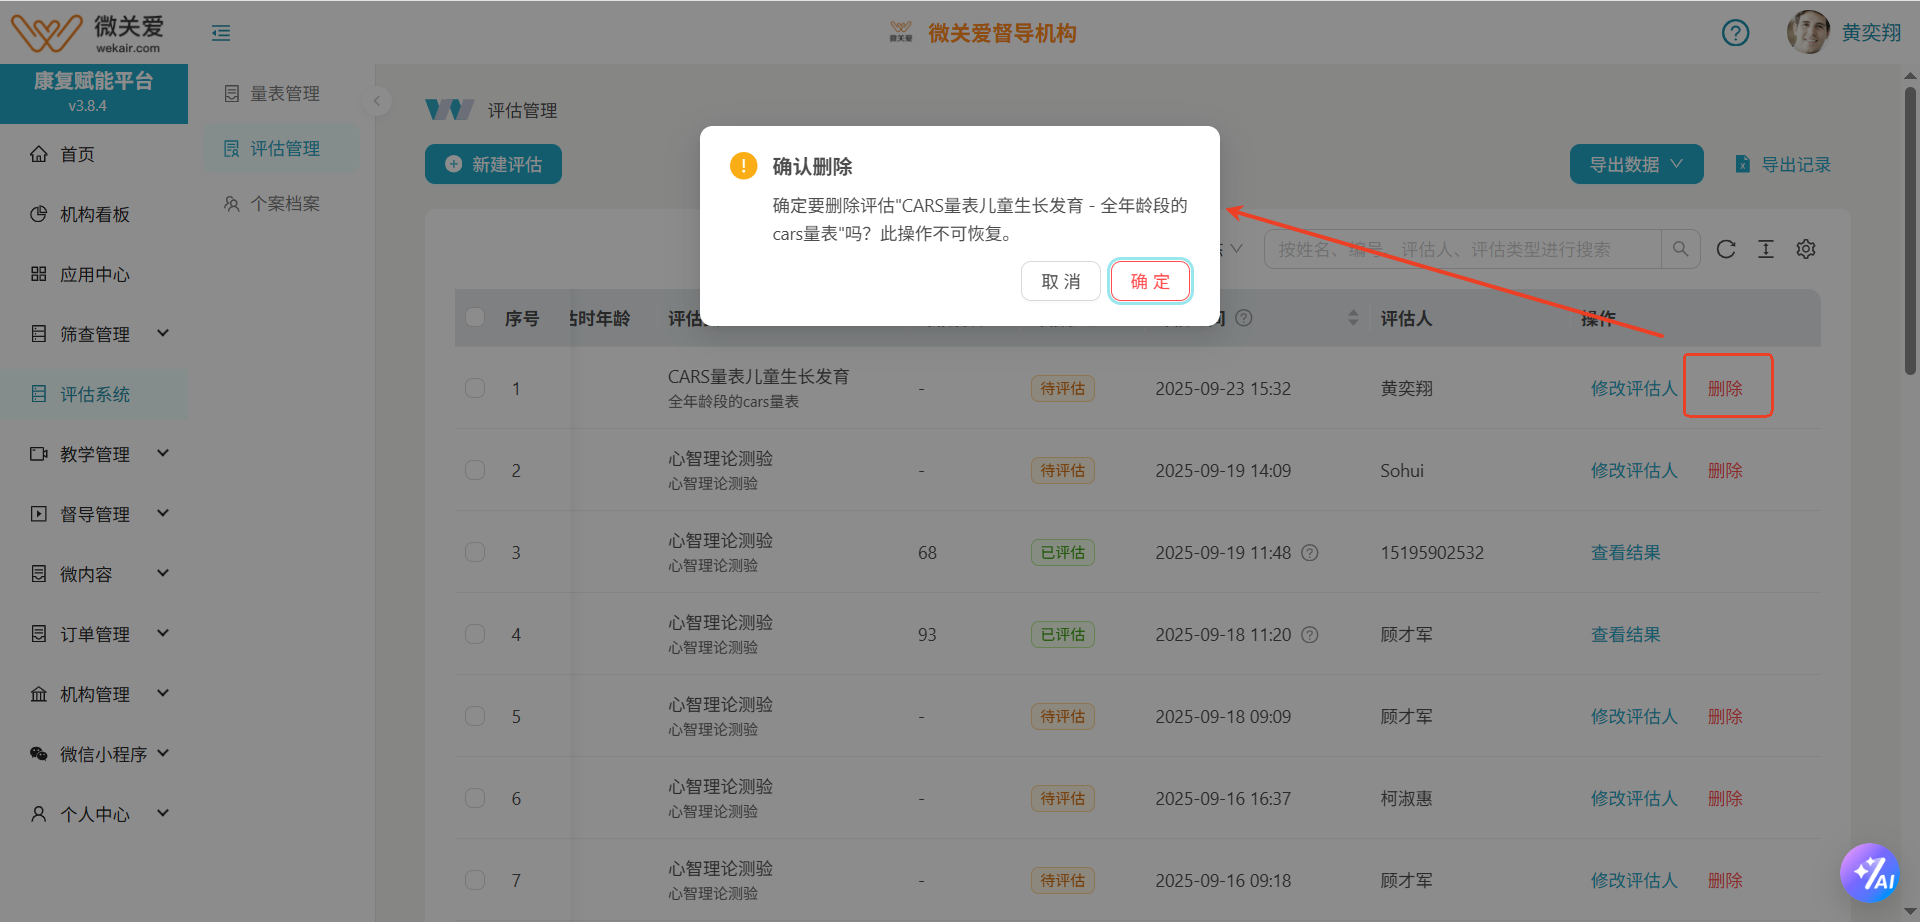Click the 新建评估 button
The height and width of the screenshot is (922, 1920).
tap(493, 163)
